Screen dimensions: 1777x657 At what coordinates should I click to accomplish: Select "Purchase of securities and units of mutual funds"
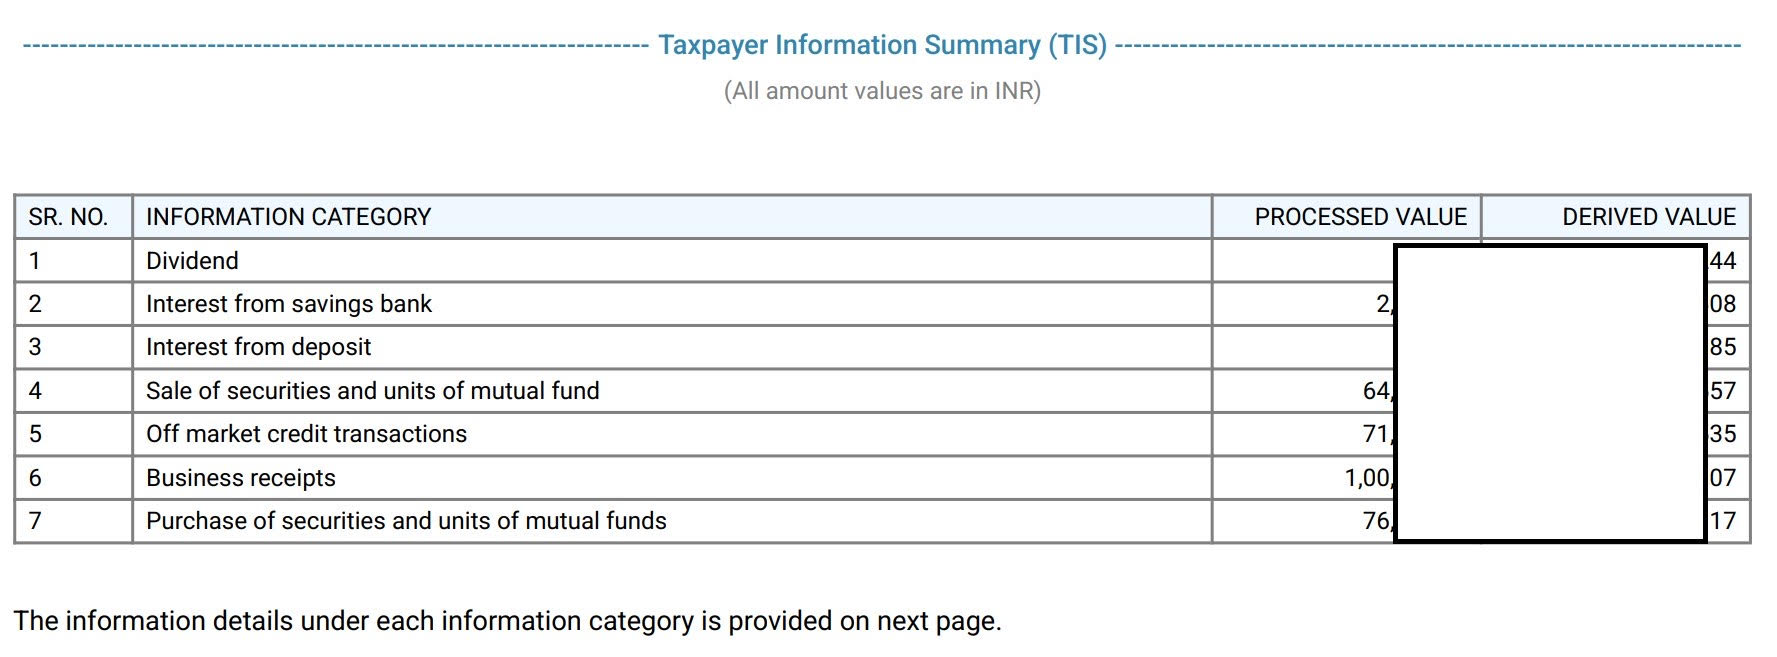pyautogui.click(x=406, y=521)
